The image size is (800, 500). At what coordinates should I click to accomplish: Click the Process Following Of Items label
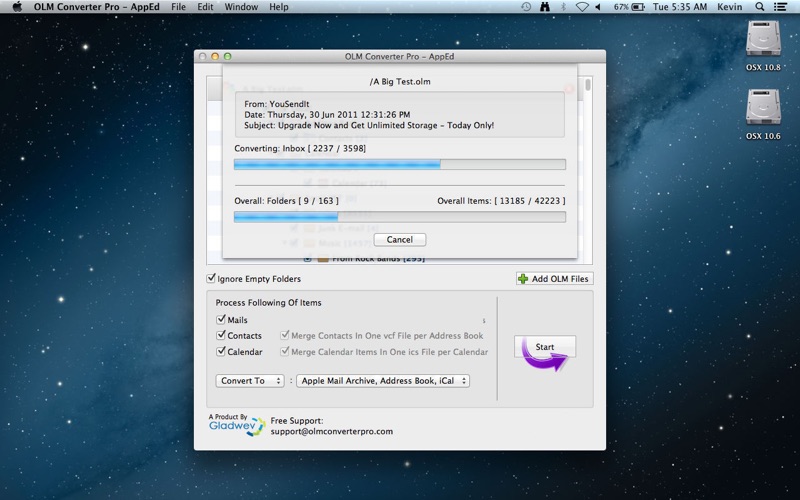268,303
